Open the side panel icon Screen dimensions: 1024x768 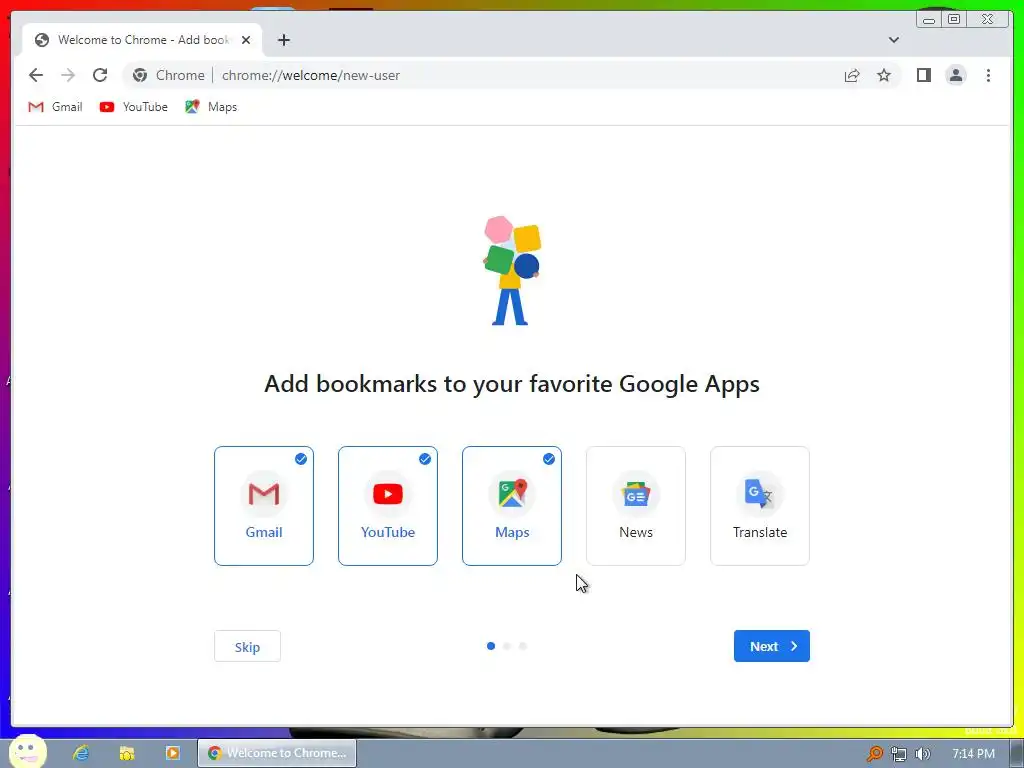(923, 75)
